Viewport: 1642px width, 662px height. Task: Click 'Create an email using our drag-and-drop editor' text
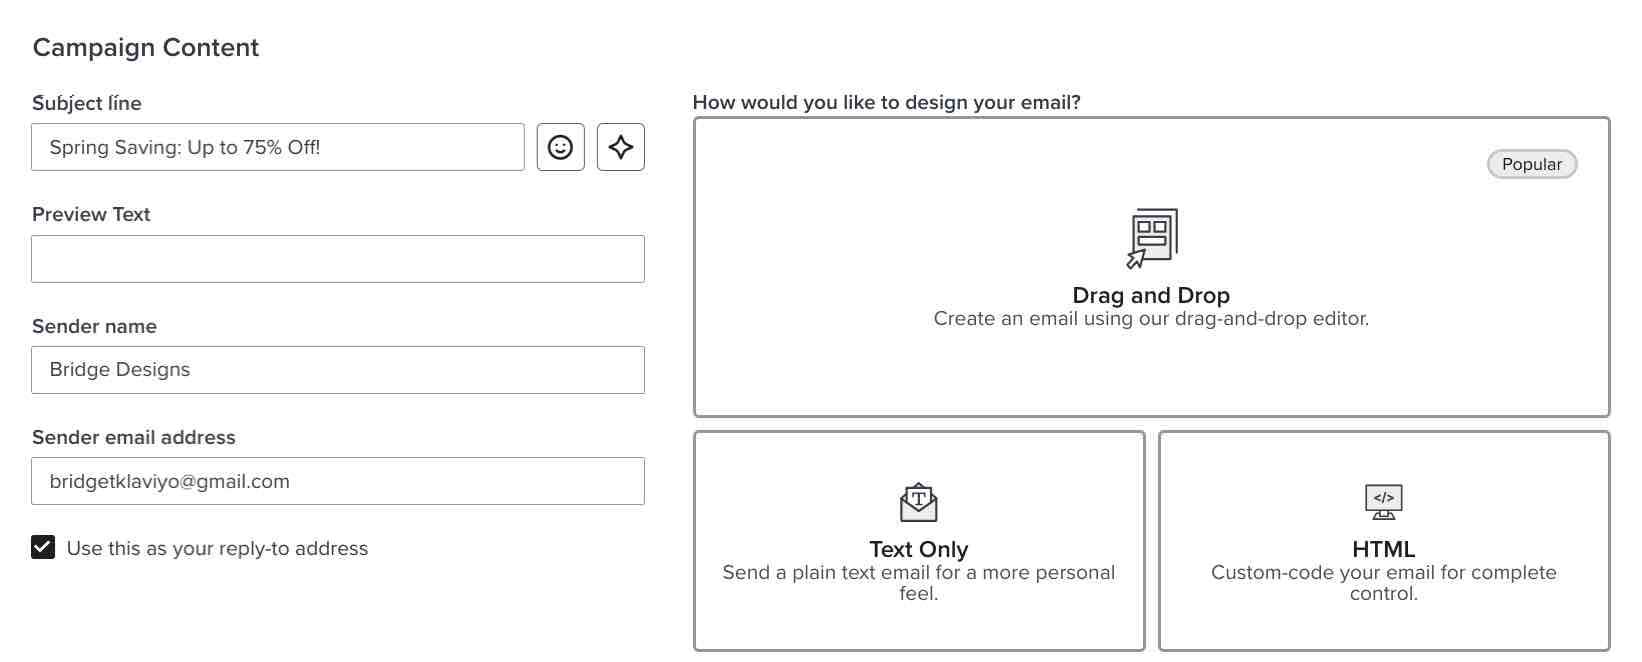pyautogui.click(x=1151, y=318)
